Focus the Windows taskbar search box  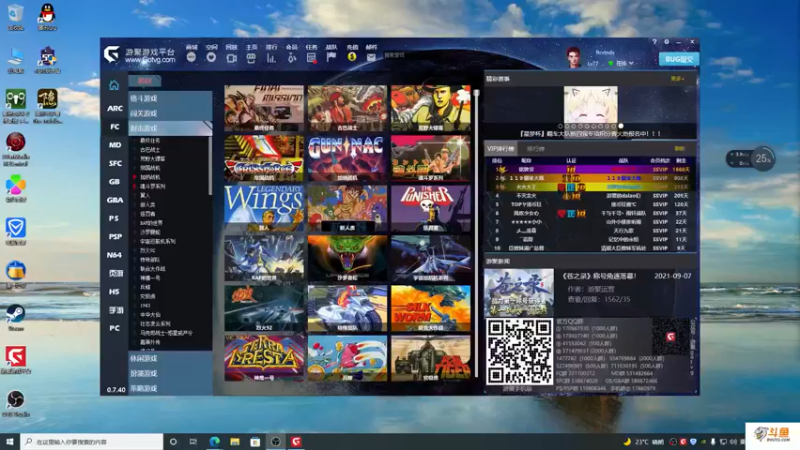[92, 442]
